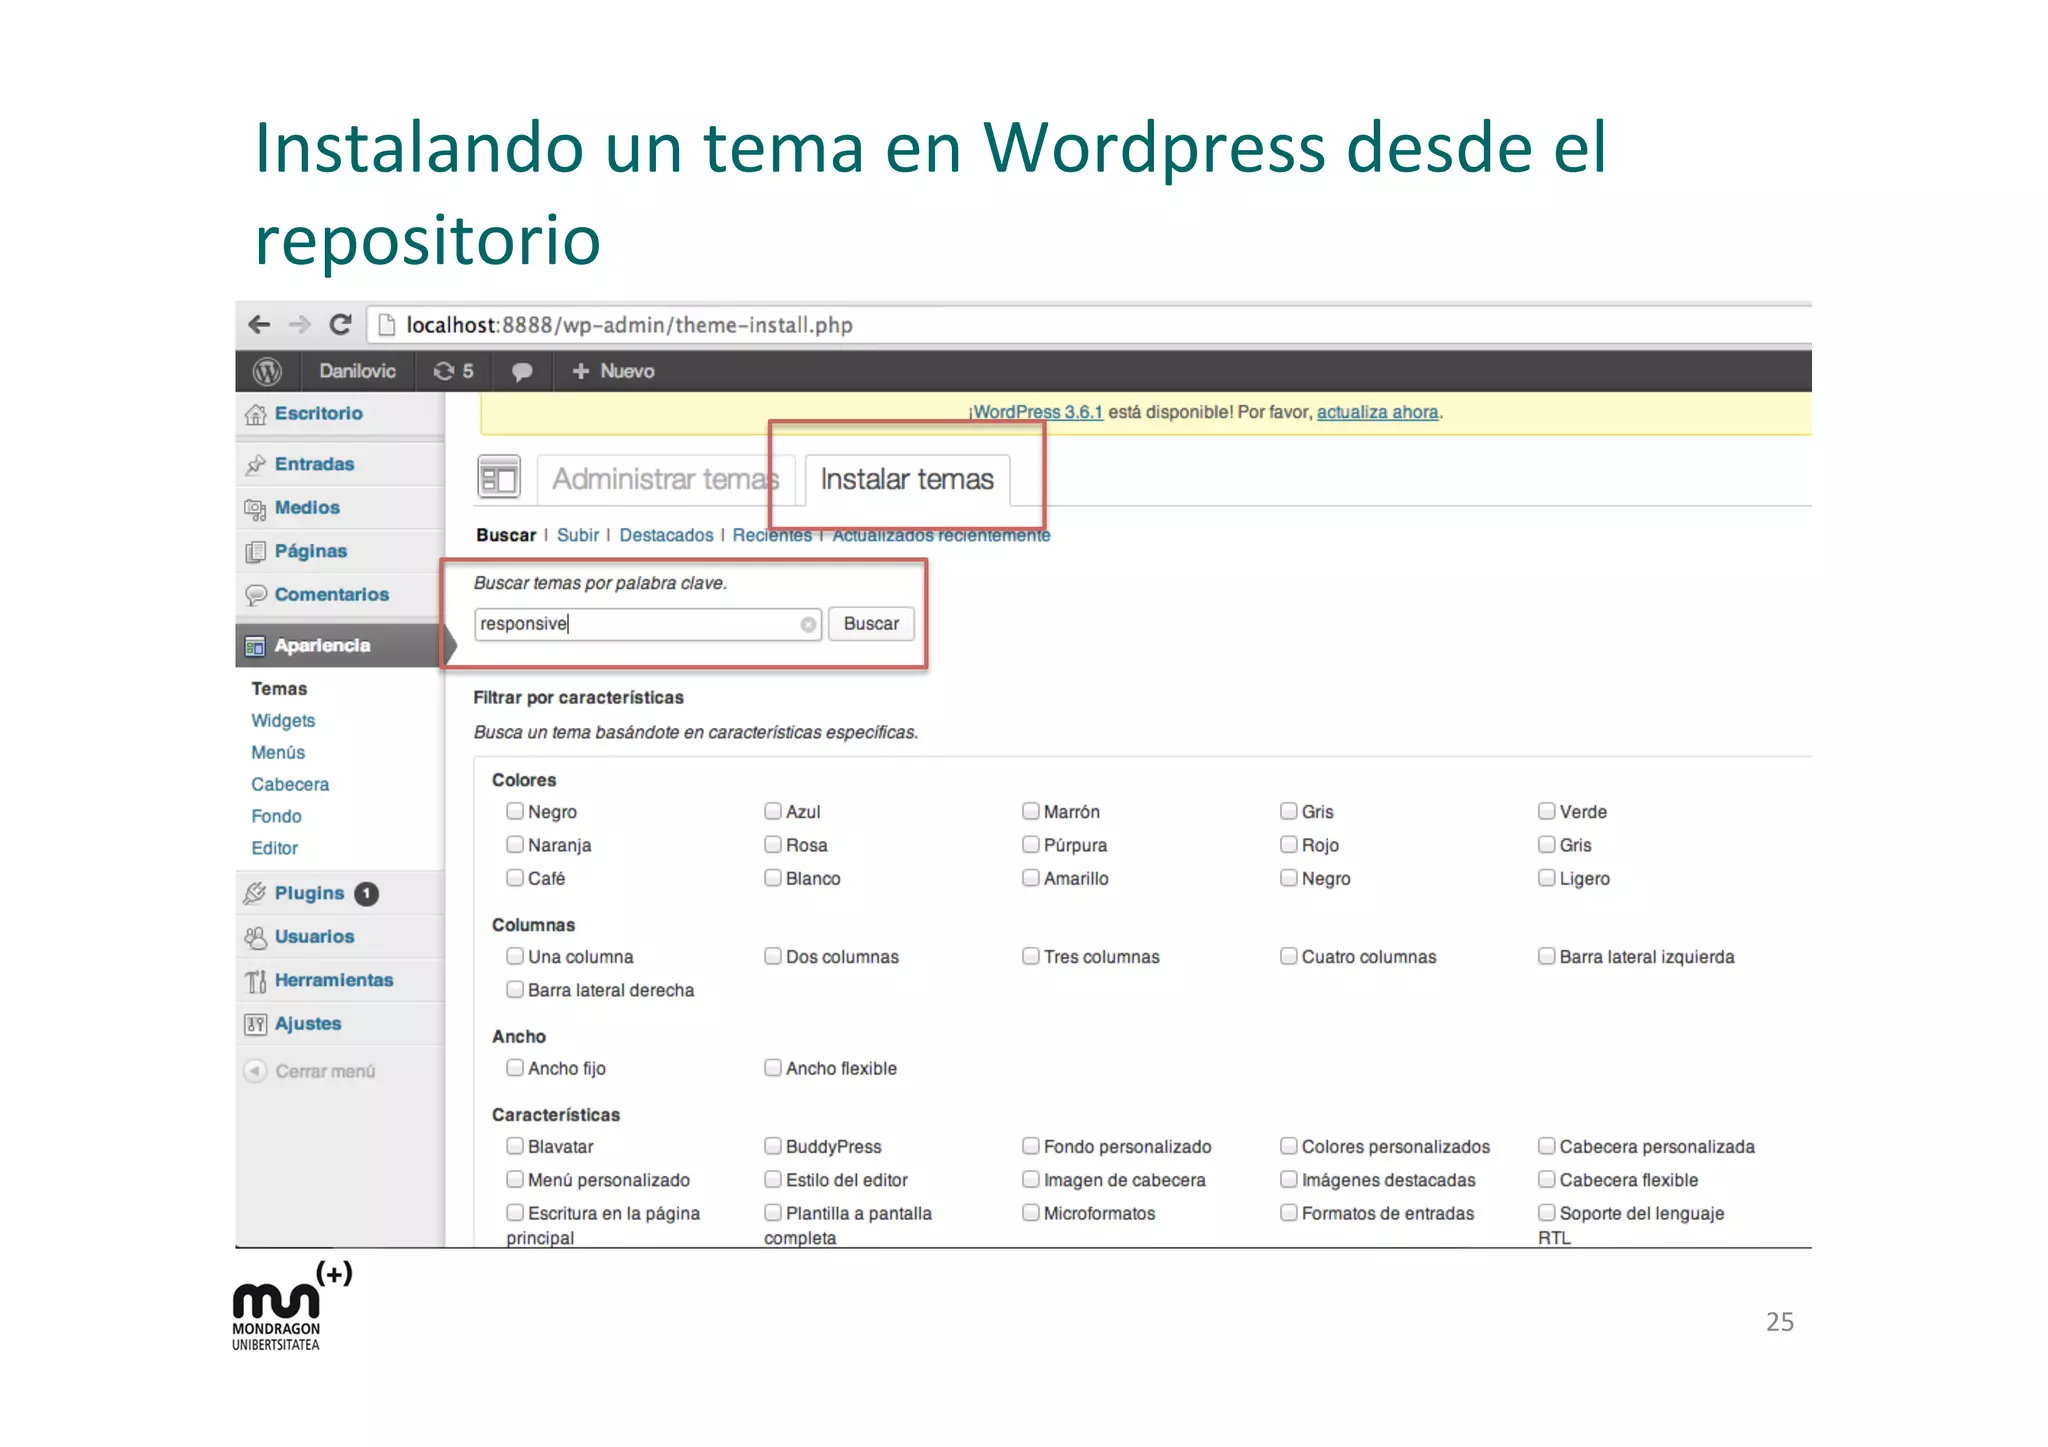This screenshot has height=1447, width=2048.
Task: Follow the WordPress 3.6.1 link
Action: click(x=1038, y=412)
